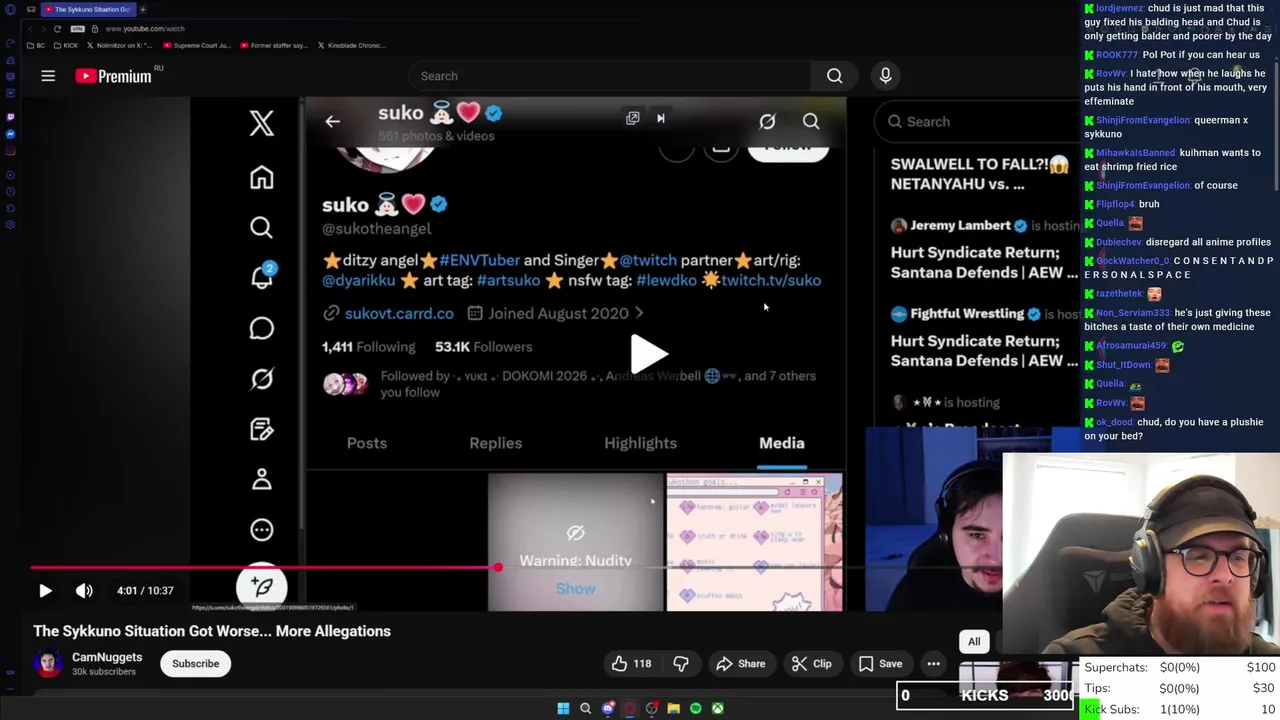Image resolution: width=1280 pixels, height=720 pixels.
Task: Open Windows Start button
Action: point(563,708)
